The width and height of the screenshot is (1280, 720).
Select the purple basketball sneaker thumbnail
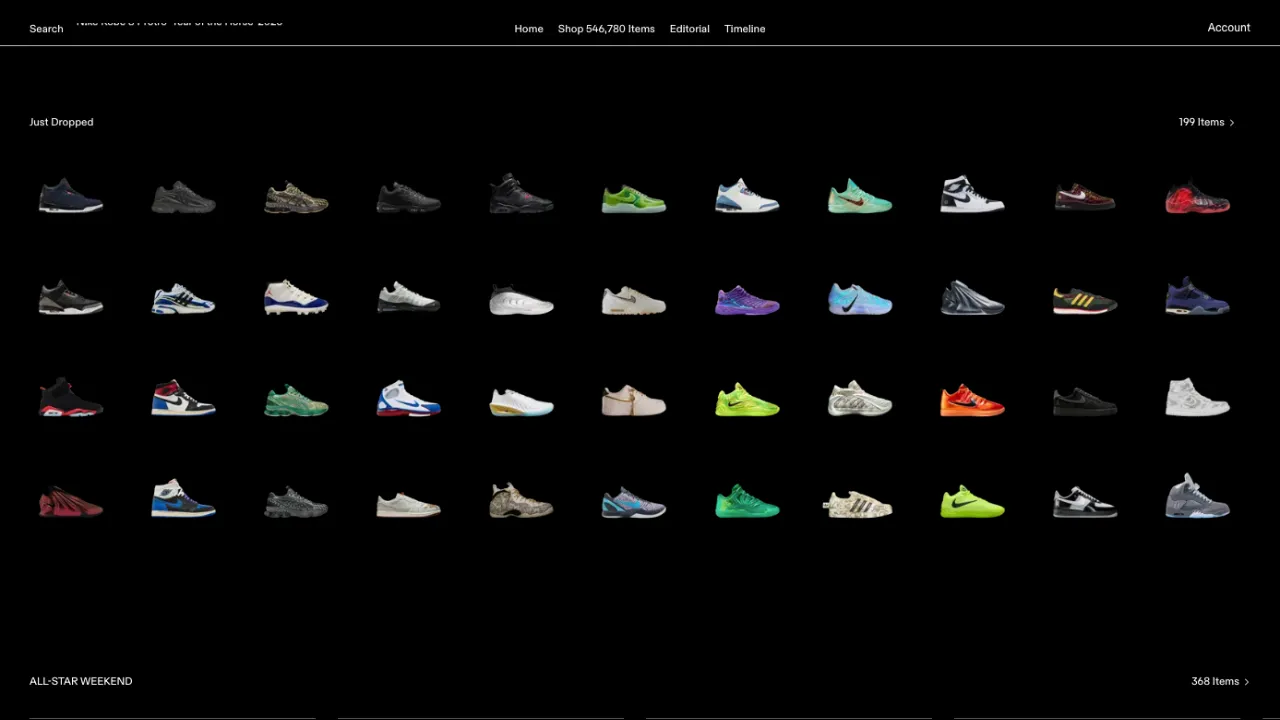point(747,300)
